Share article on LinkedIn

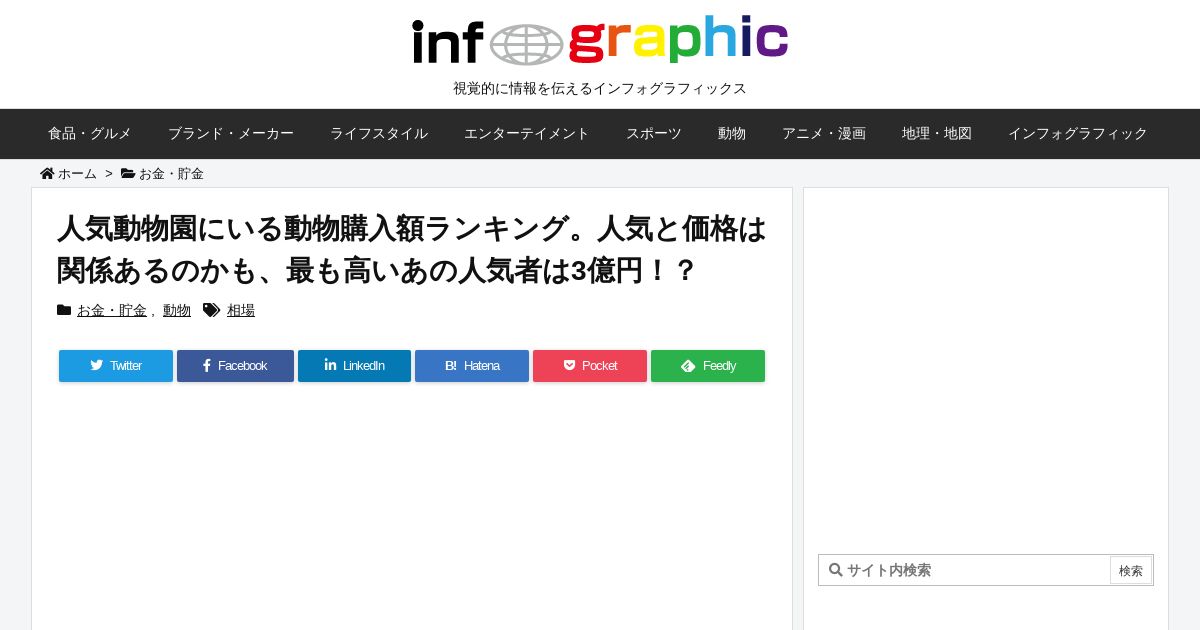point(354,366)
